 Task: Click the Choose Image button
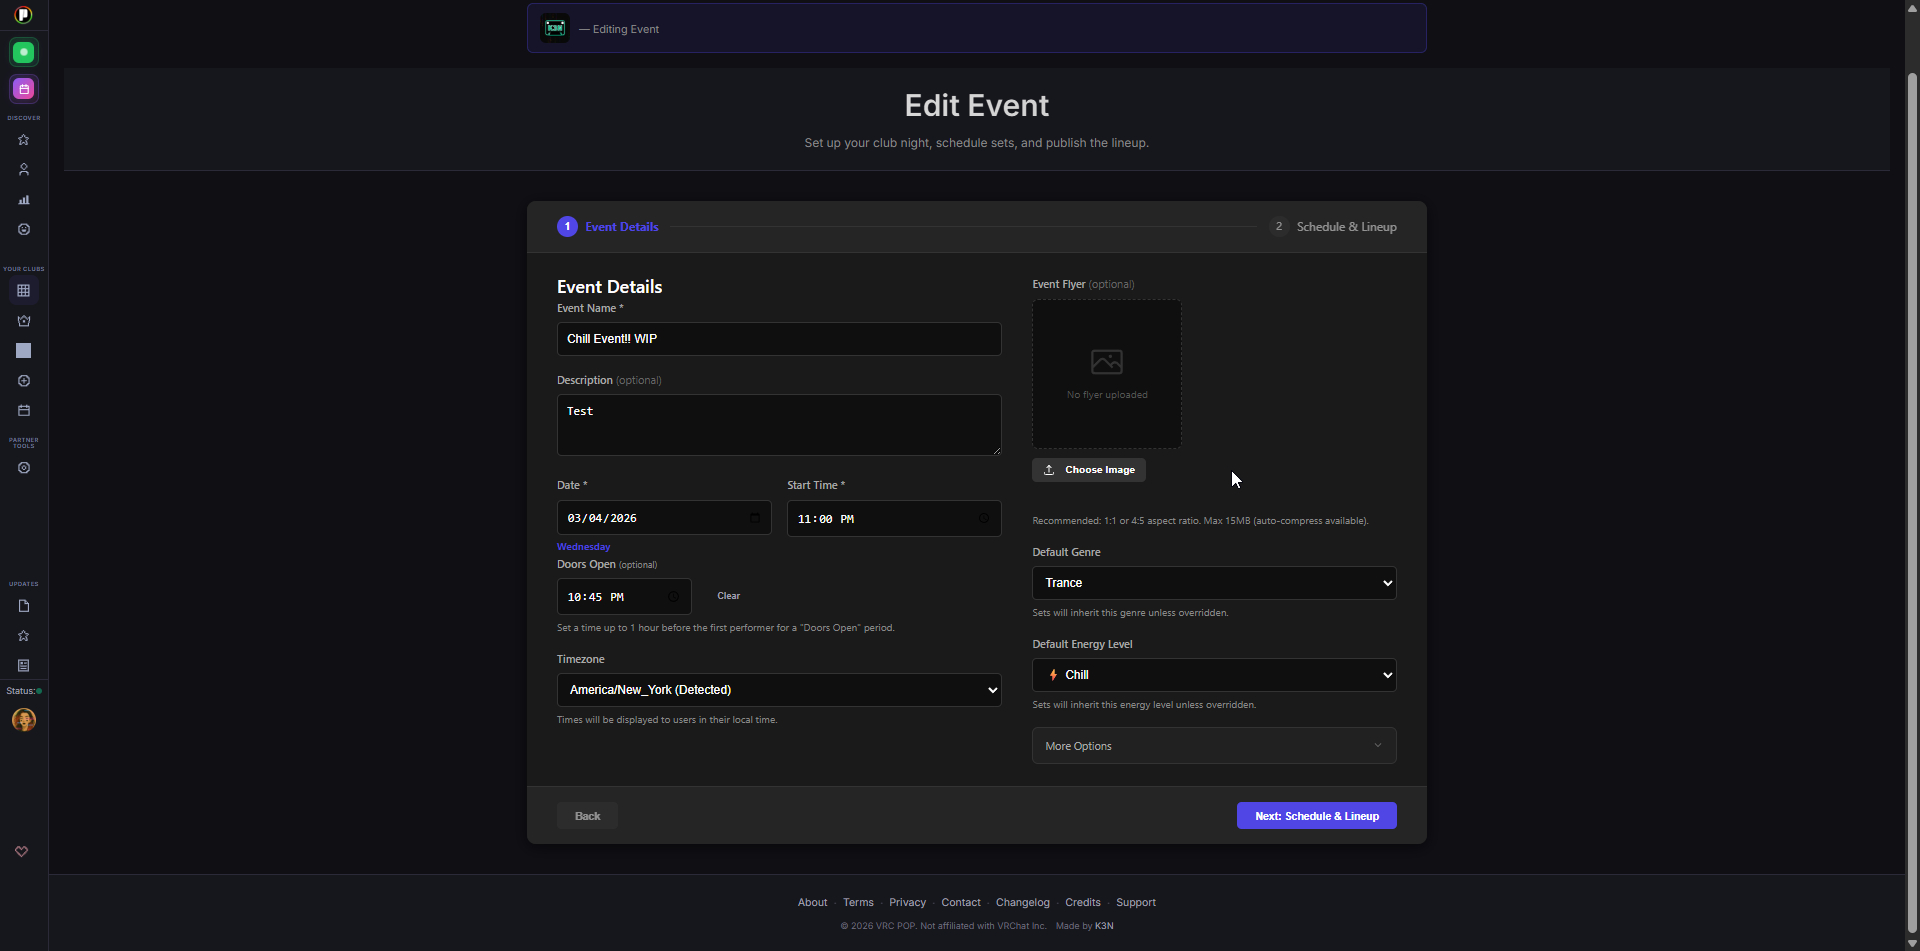click(1089, 470)
